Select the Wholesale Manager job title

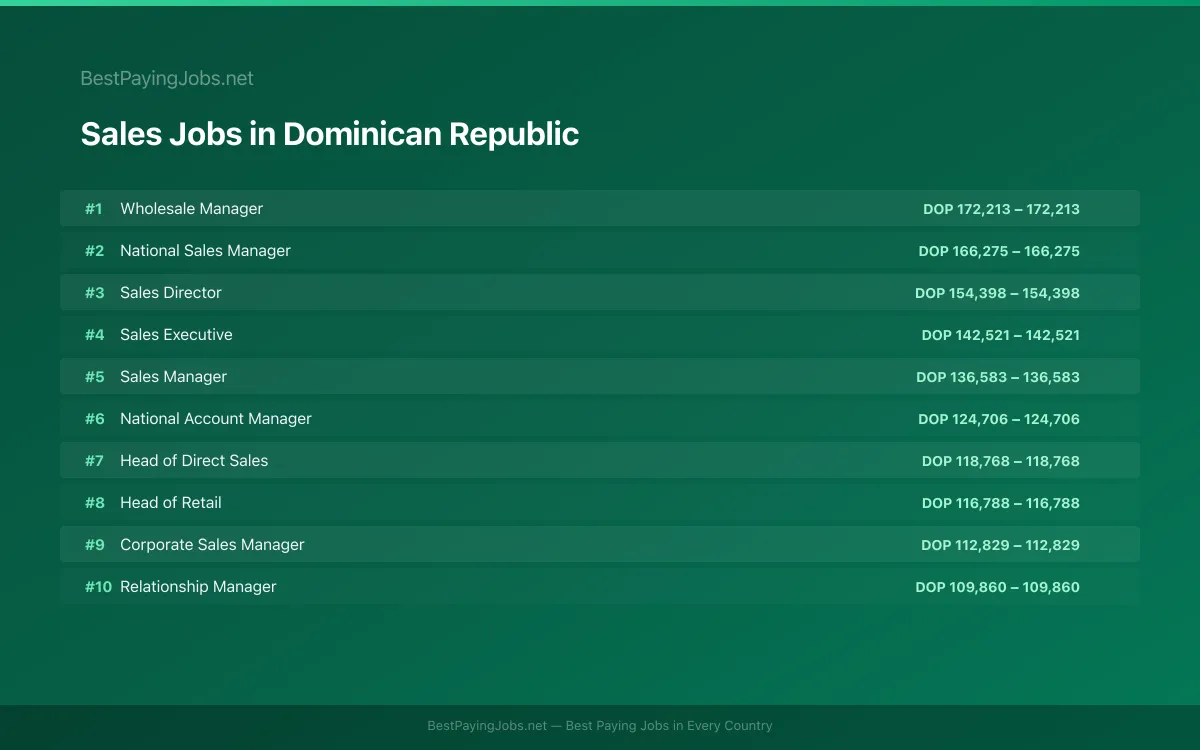(191, 208)
